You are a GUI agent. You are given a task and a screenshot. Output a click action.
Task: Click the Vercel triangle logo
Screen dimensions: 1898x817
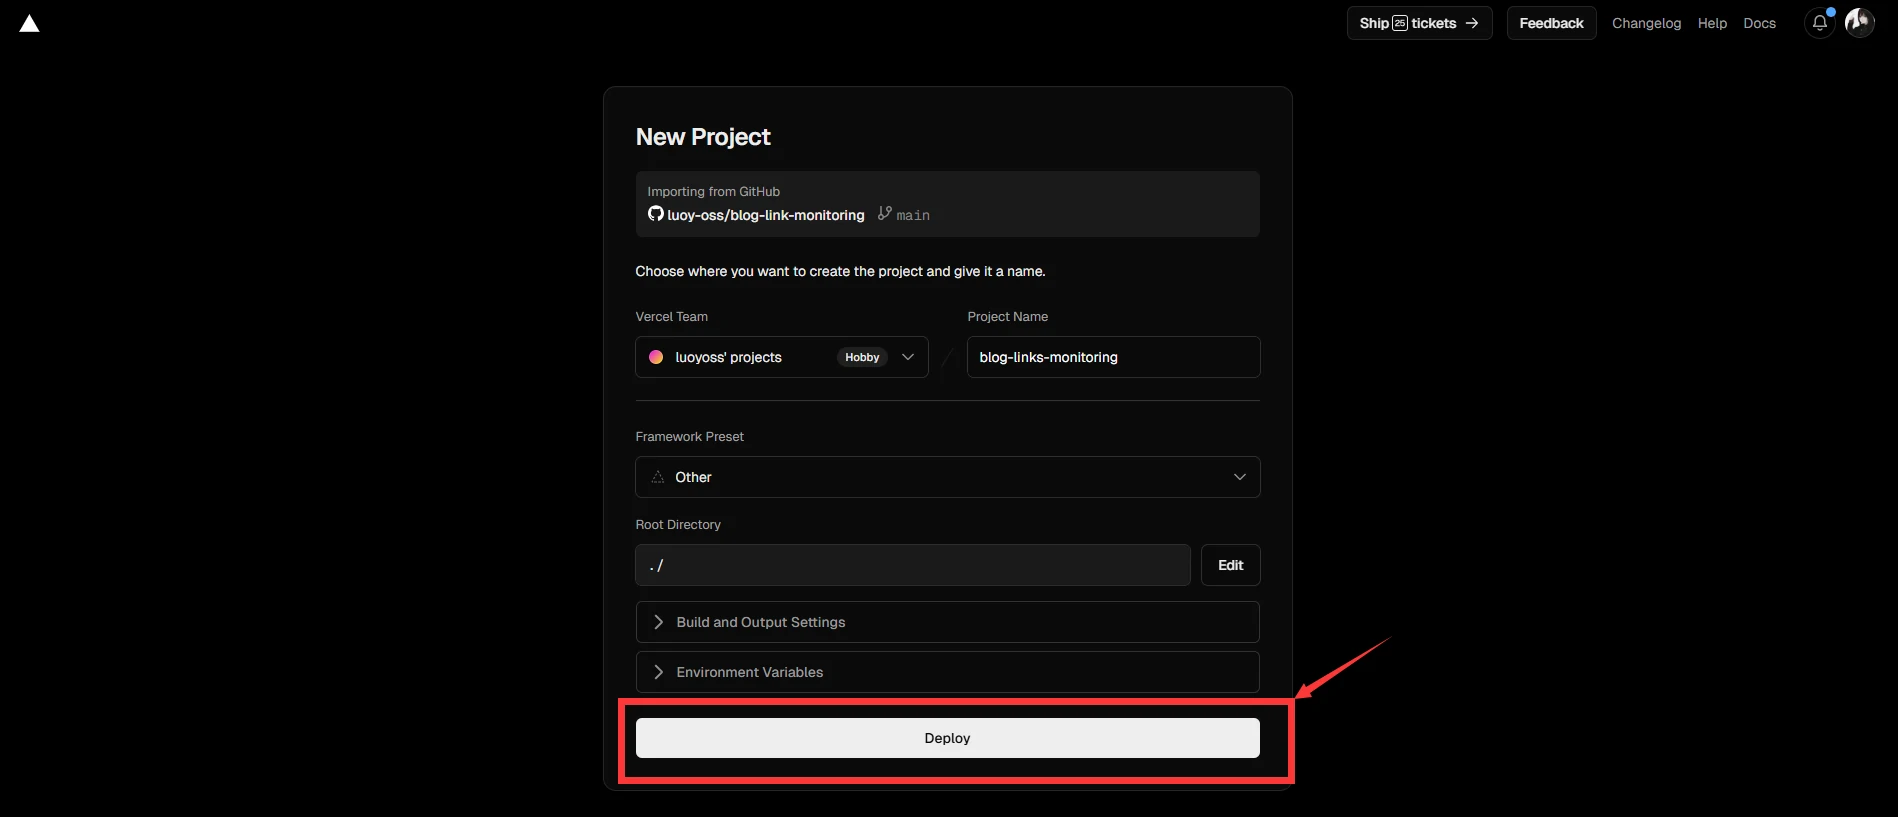(29, 24)
